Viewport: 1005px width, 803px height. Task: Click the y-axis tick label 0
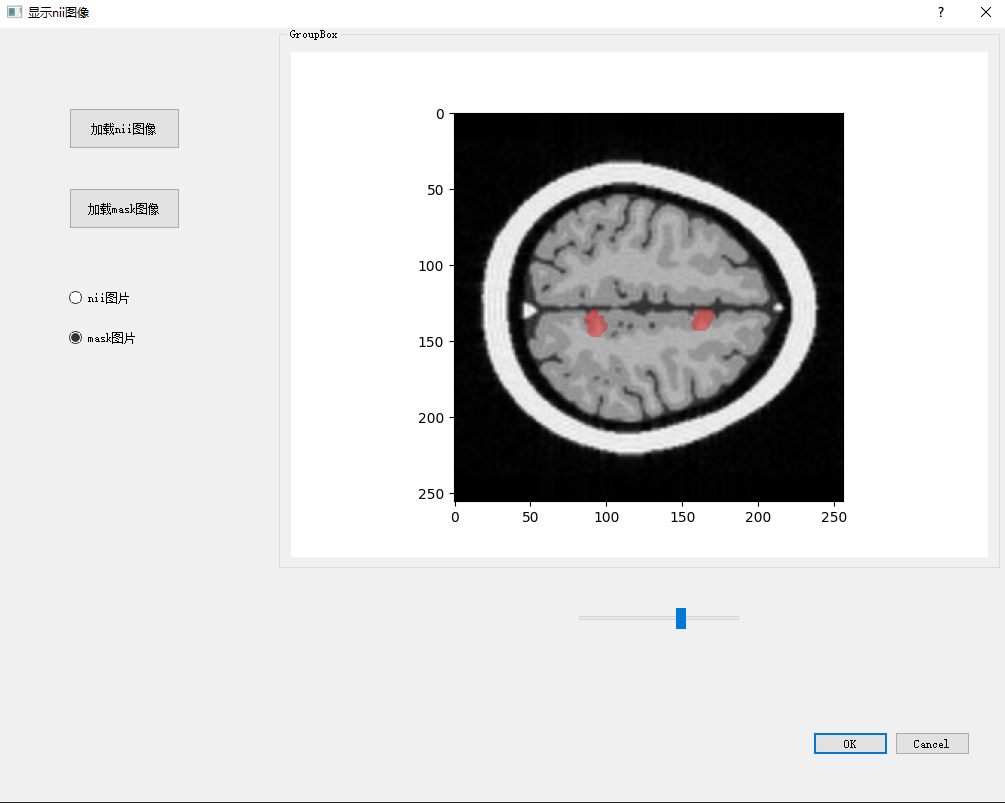pos(438,114)
